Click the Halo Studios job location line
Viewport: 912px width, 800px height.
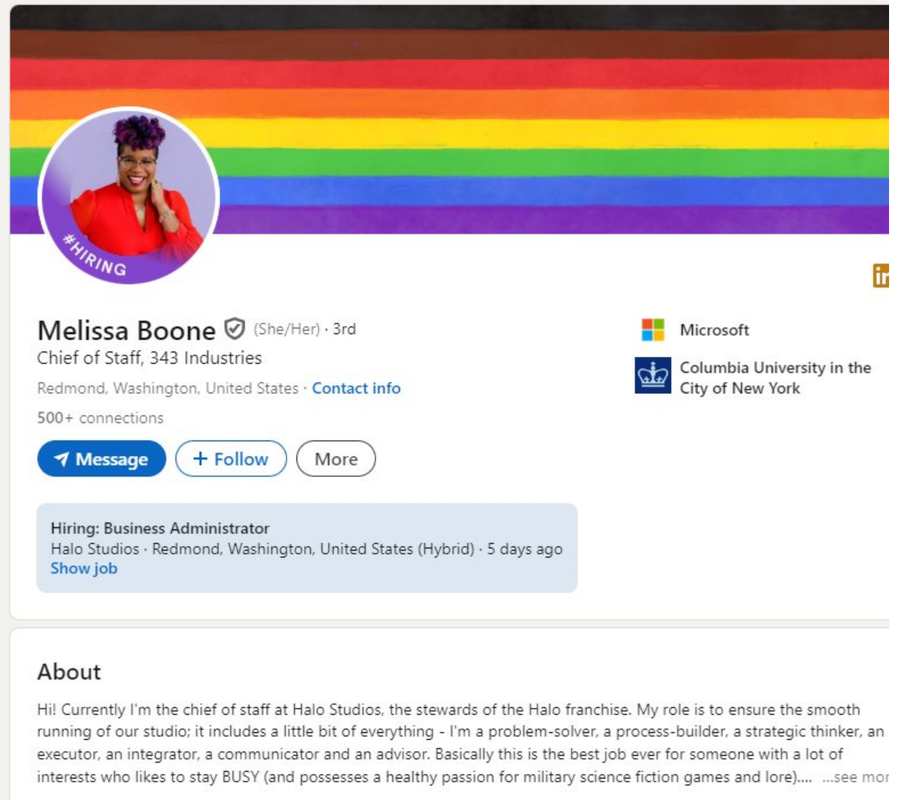tap(307, 549)
